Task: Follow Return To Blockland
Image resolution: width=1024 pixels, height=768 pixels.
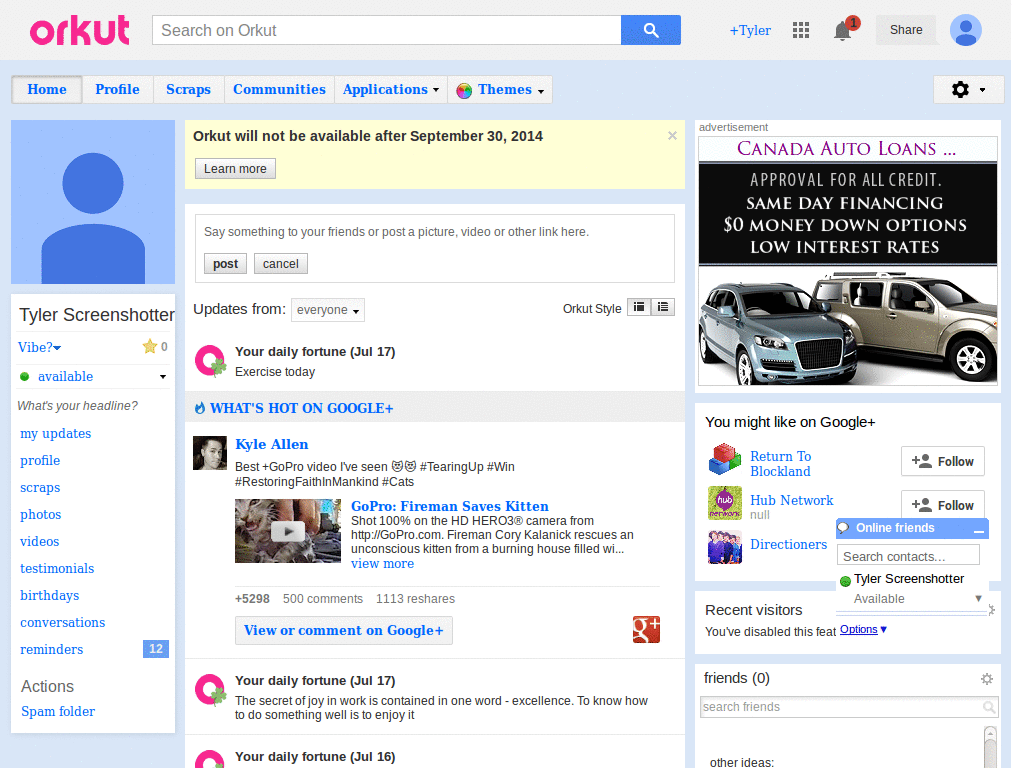Action: point(942,462)
